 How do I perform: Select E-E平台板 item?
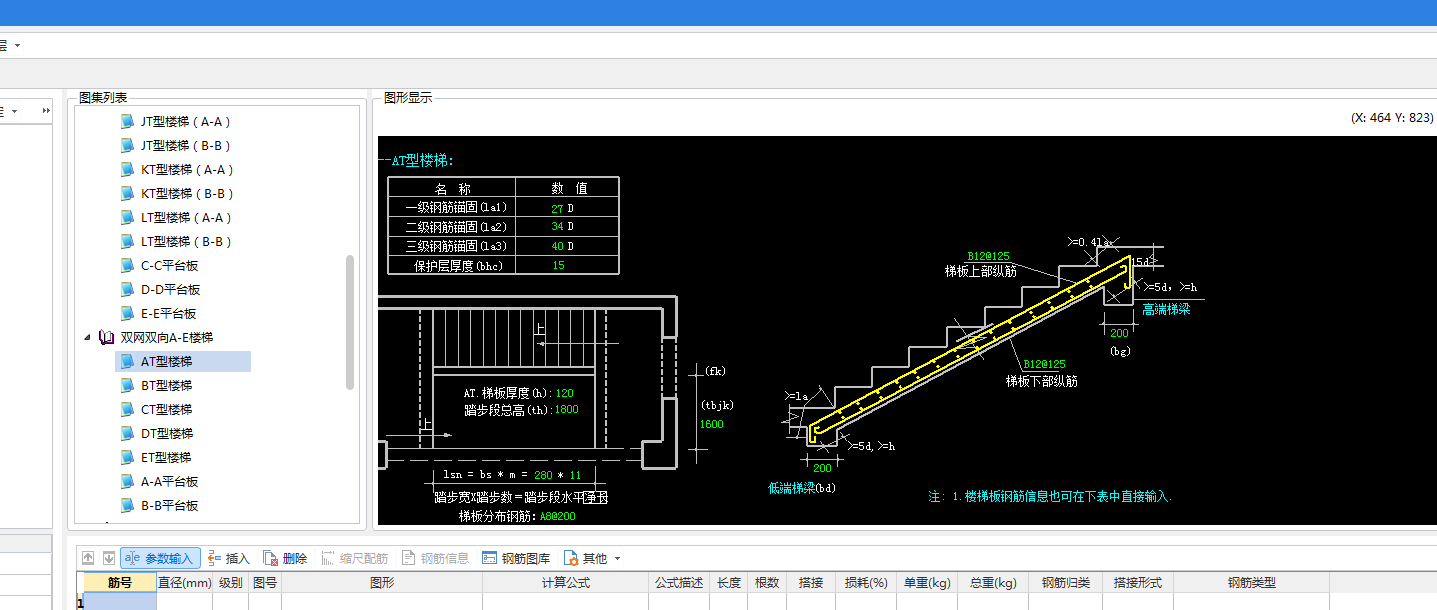169,314
